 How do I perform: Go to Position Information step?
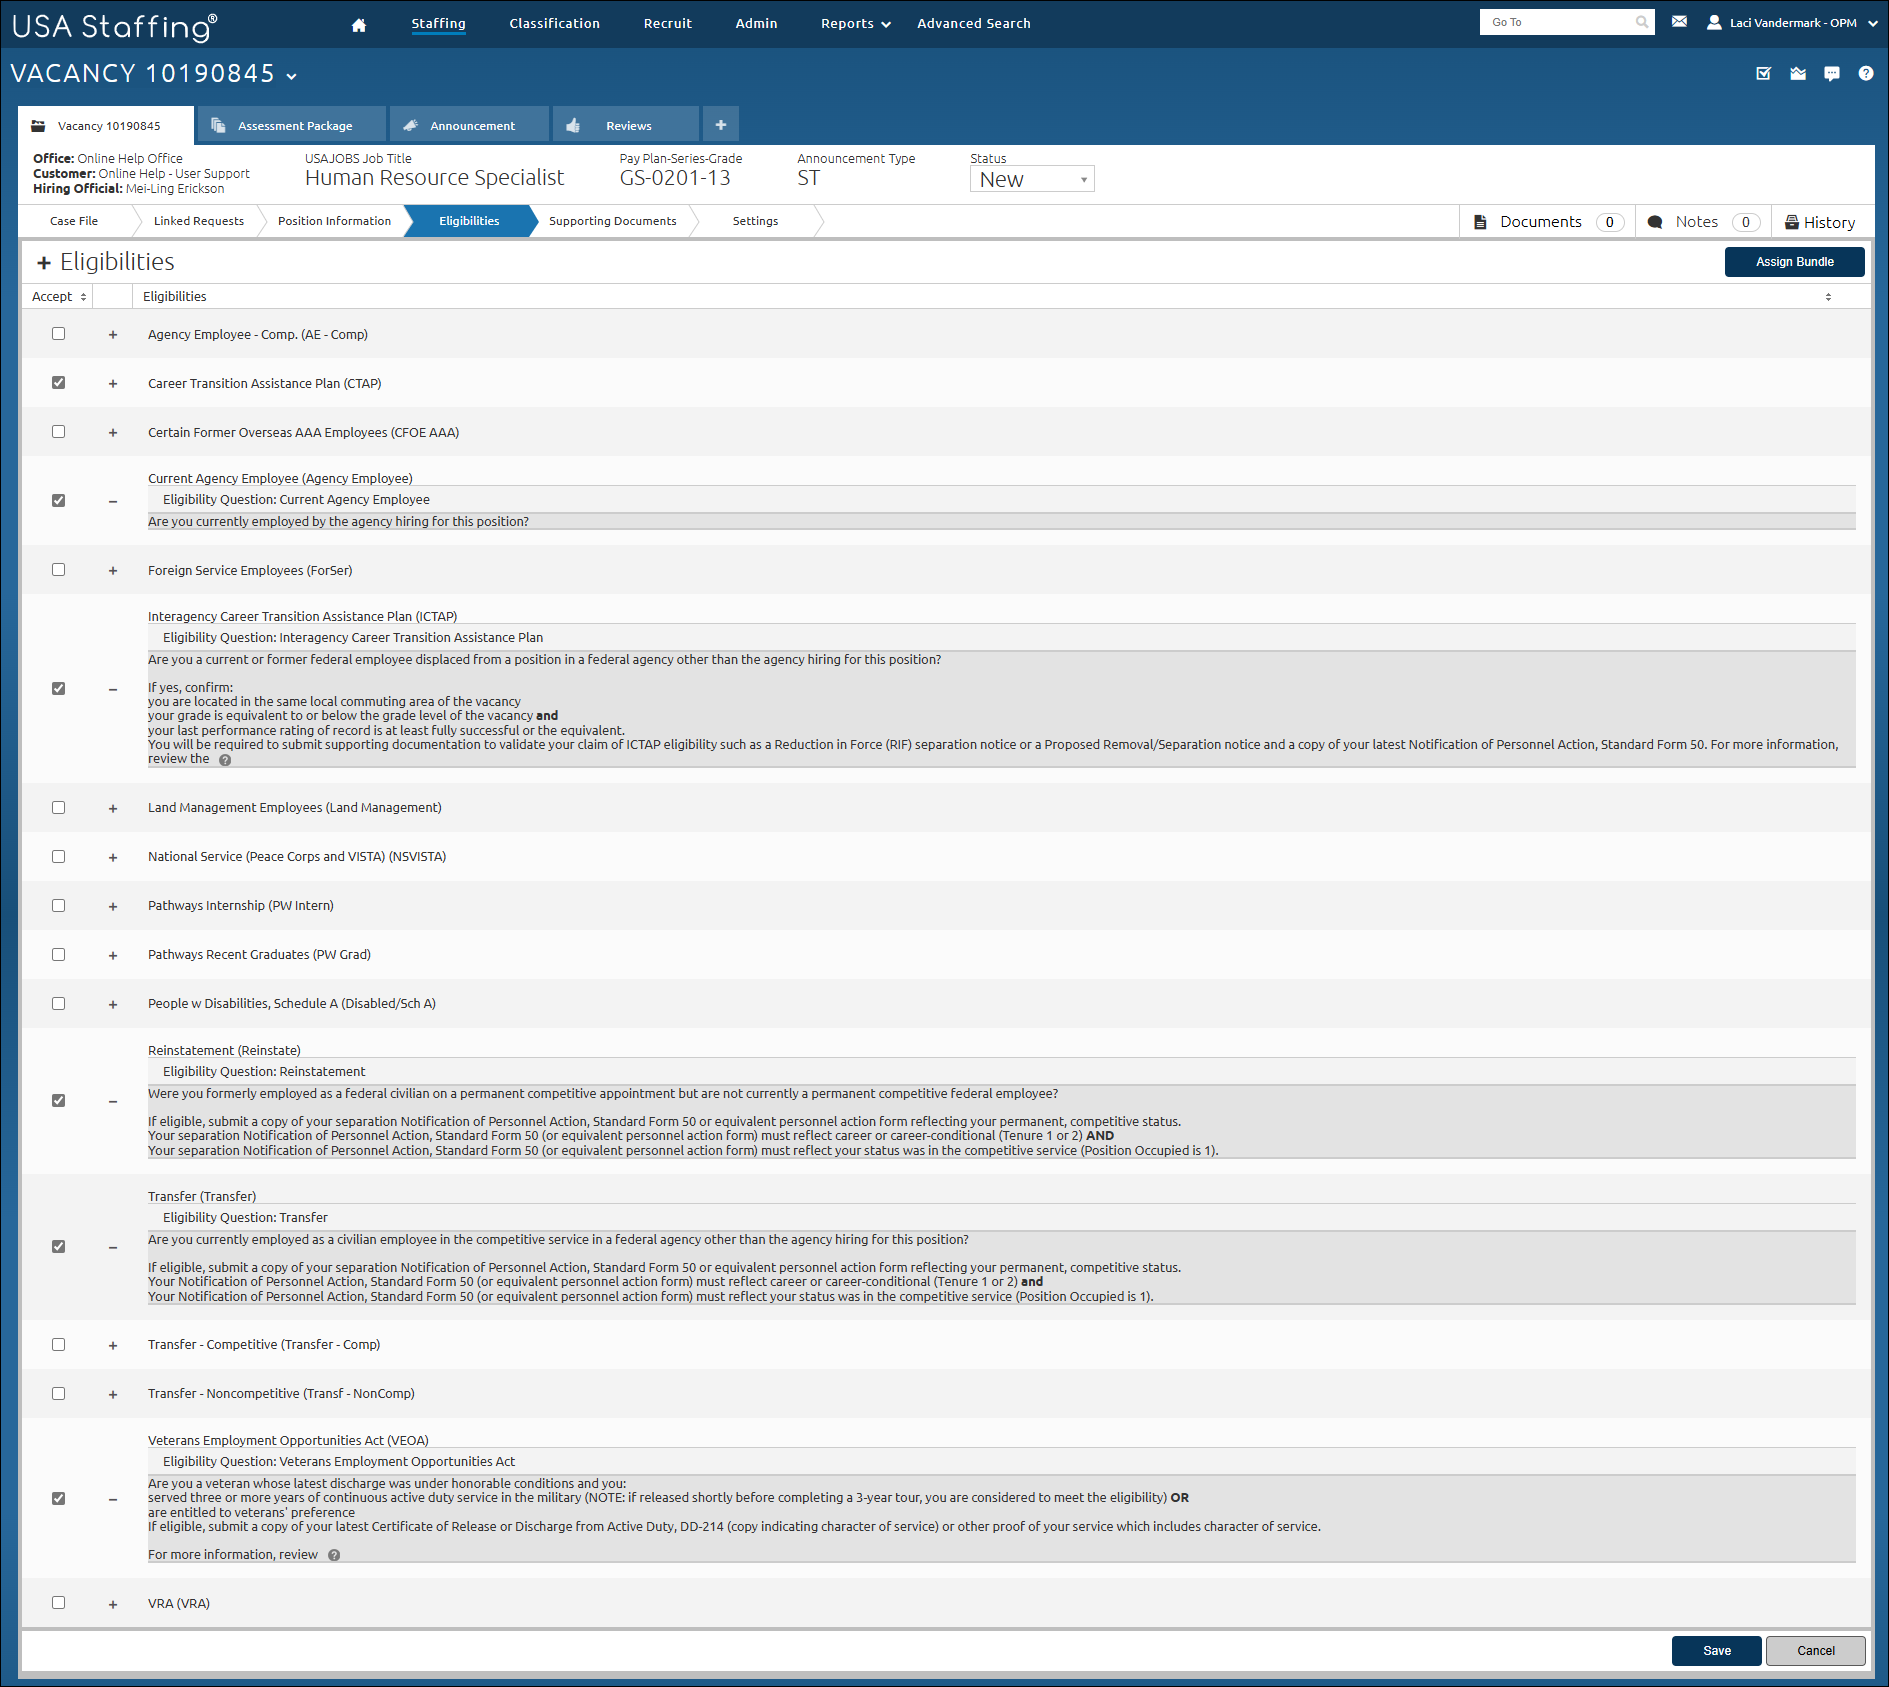click(x=334, y=221)
